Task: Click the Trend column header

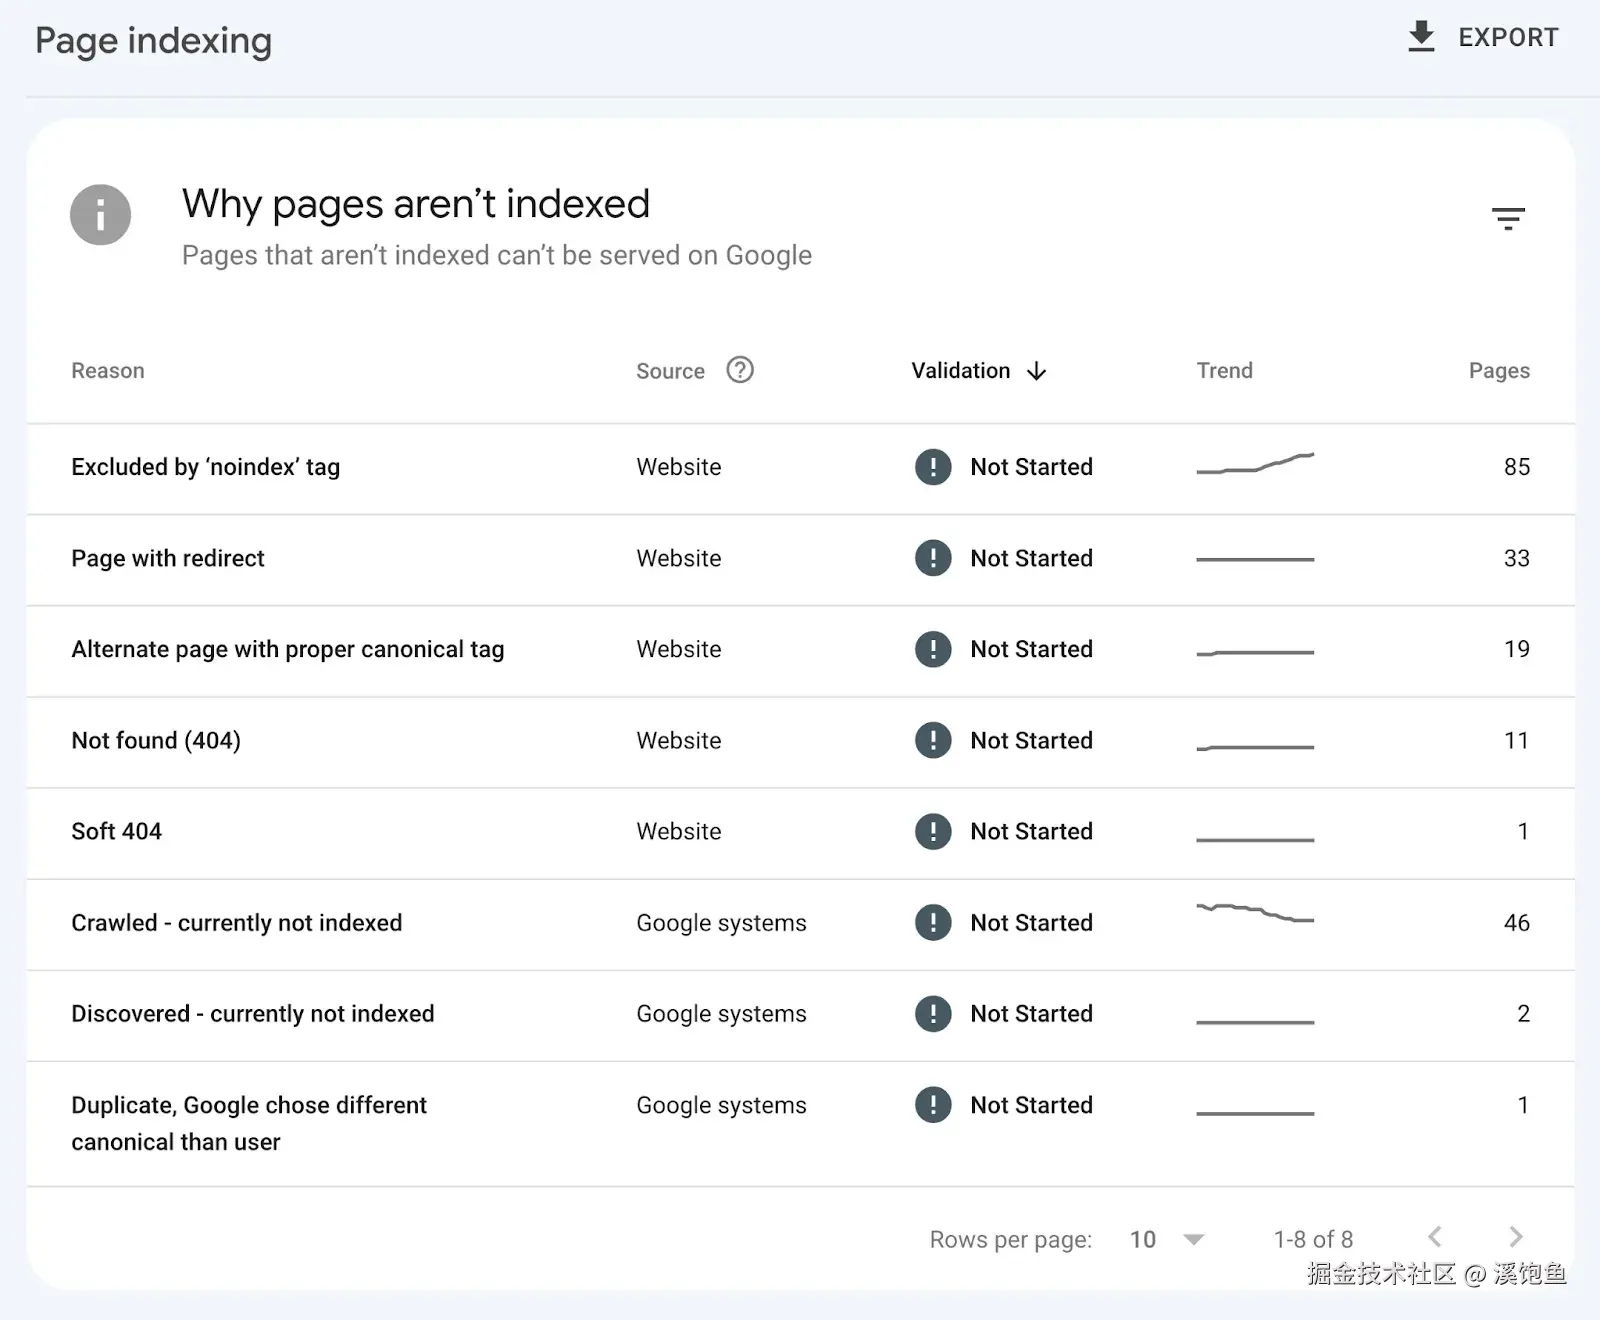Action: [x=1224, y=371]
